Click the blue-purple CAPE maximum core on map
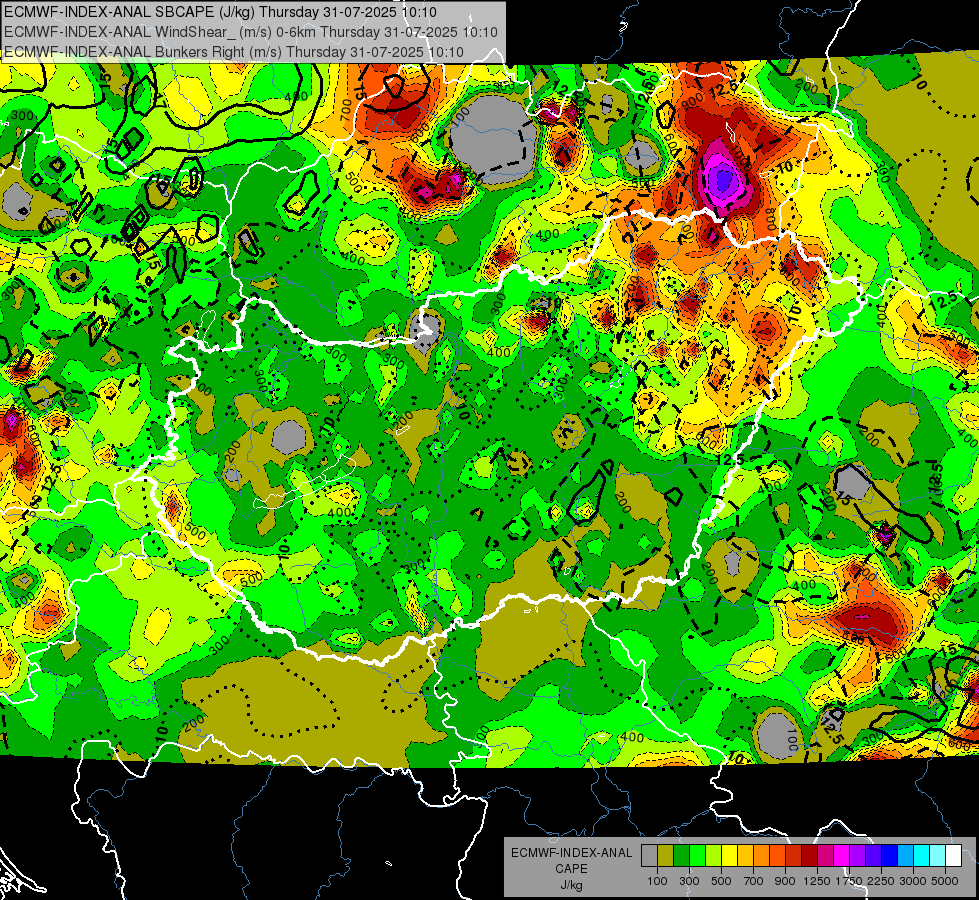Viewport: 979px width, 900px height. tap(724, 179)
